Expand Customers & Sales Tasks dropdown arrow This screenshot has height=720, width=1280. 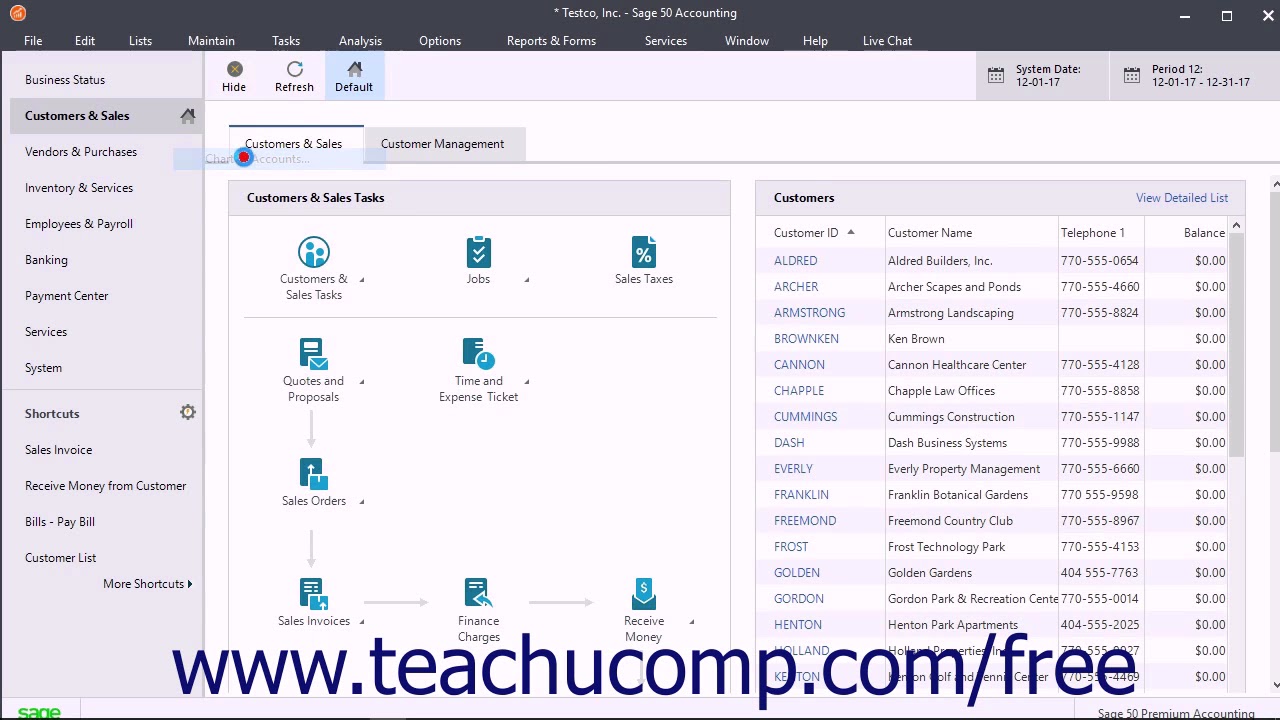(362, 280)
